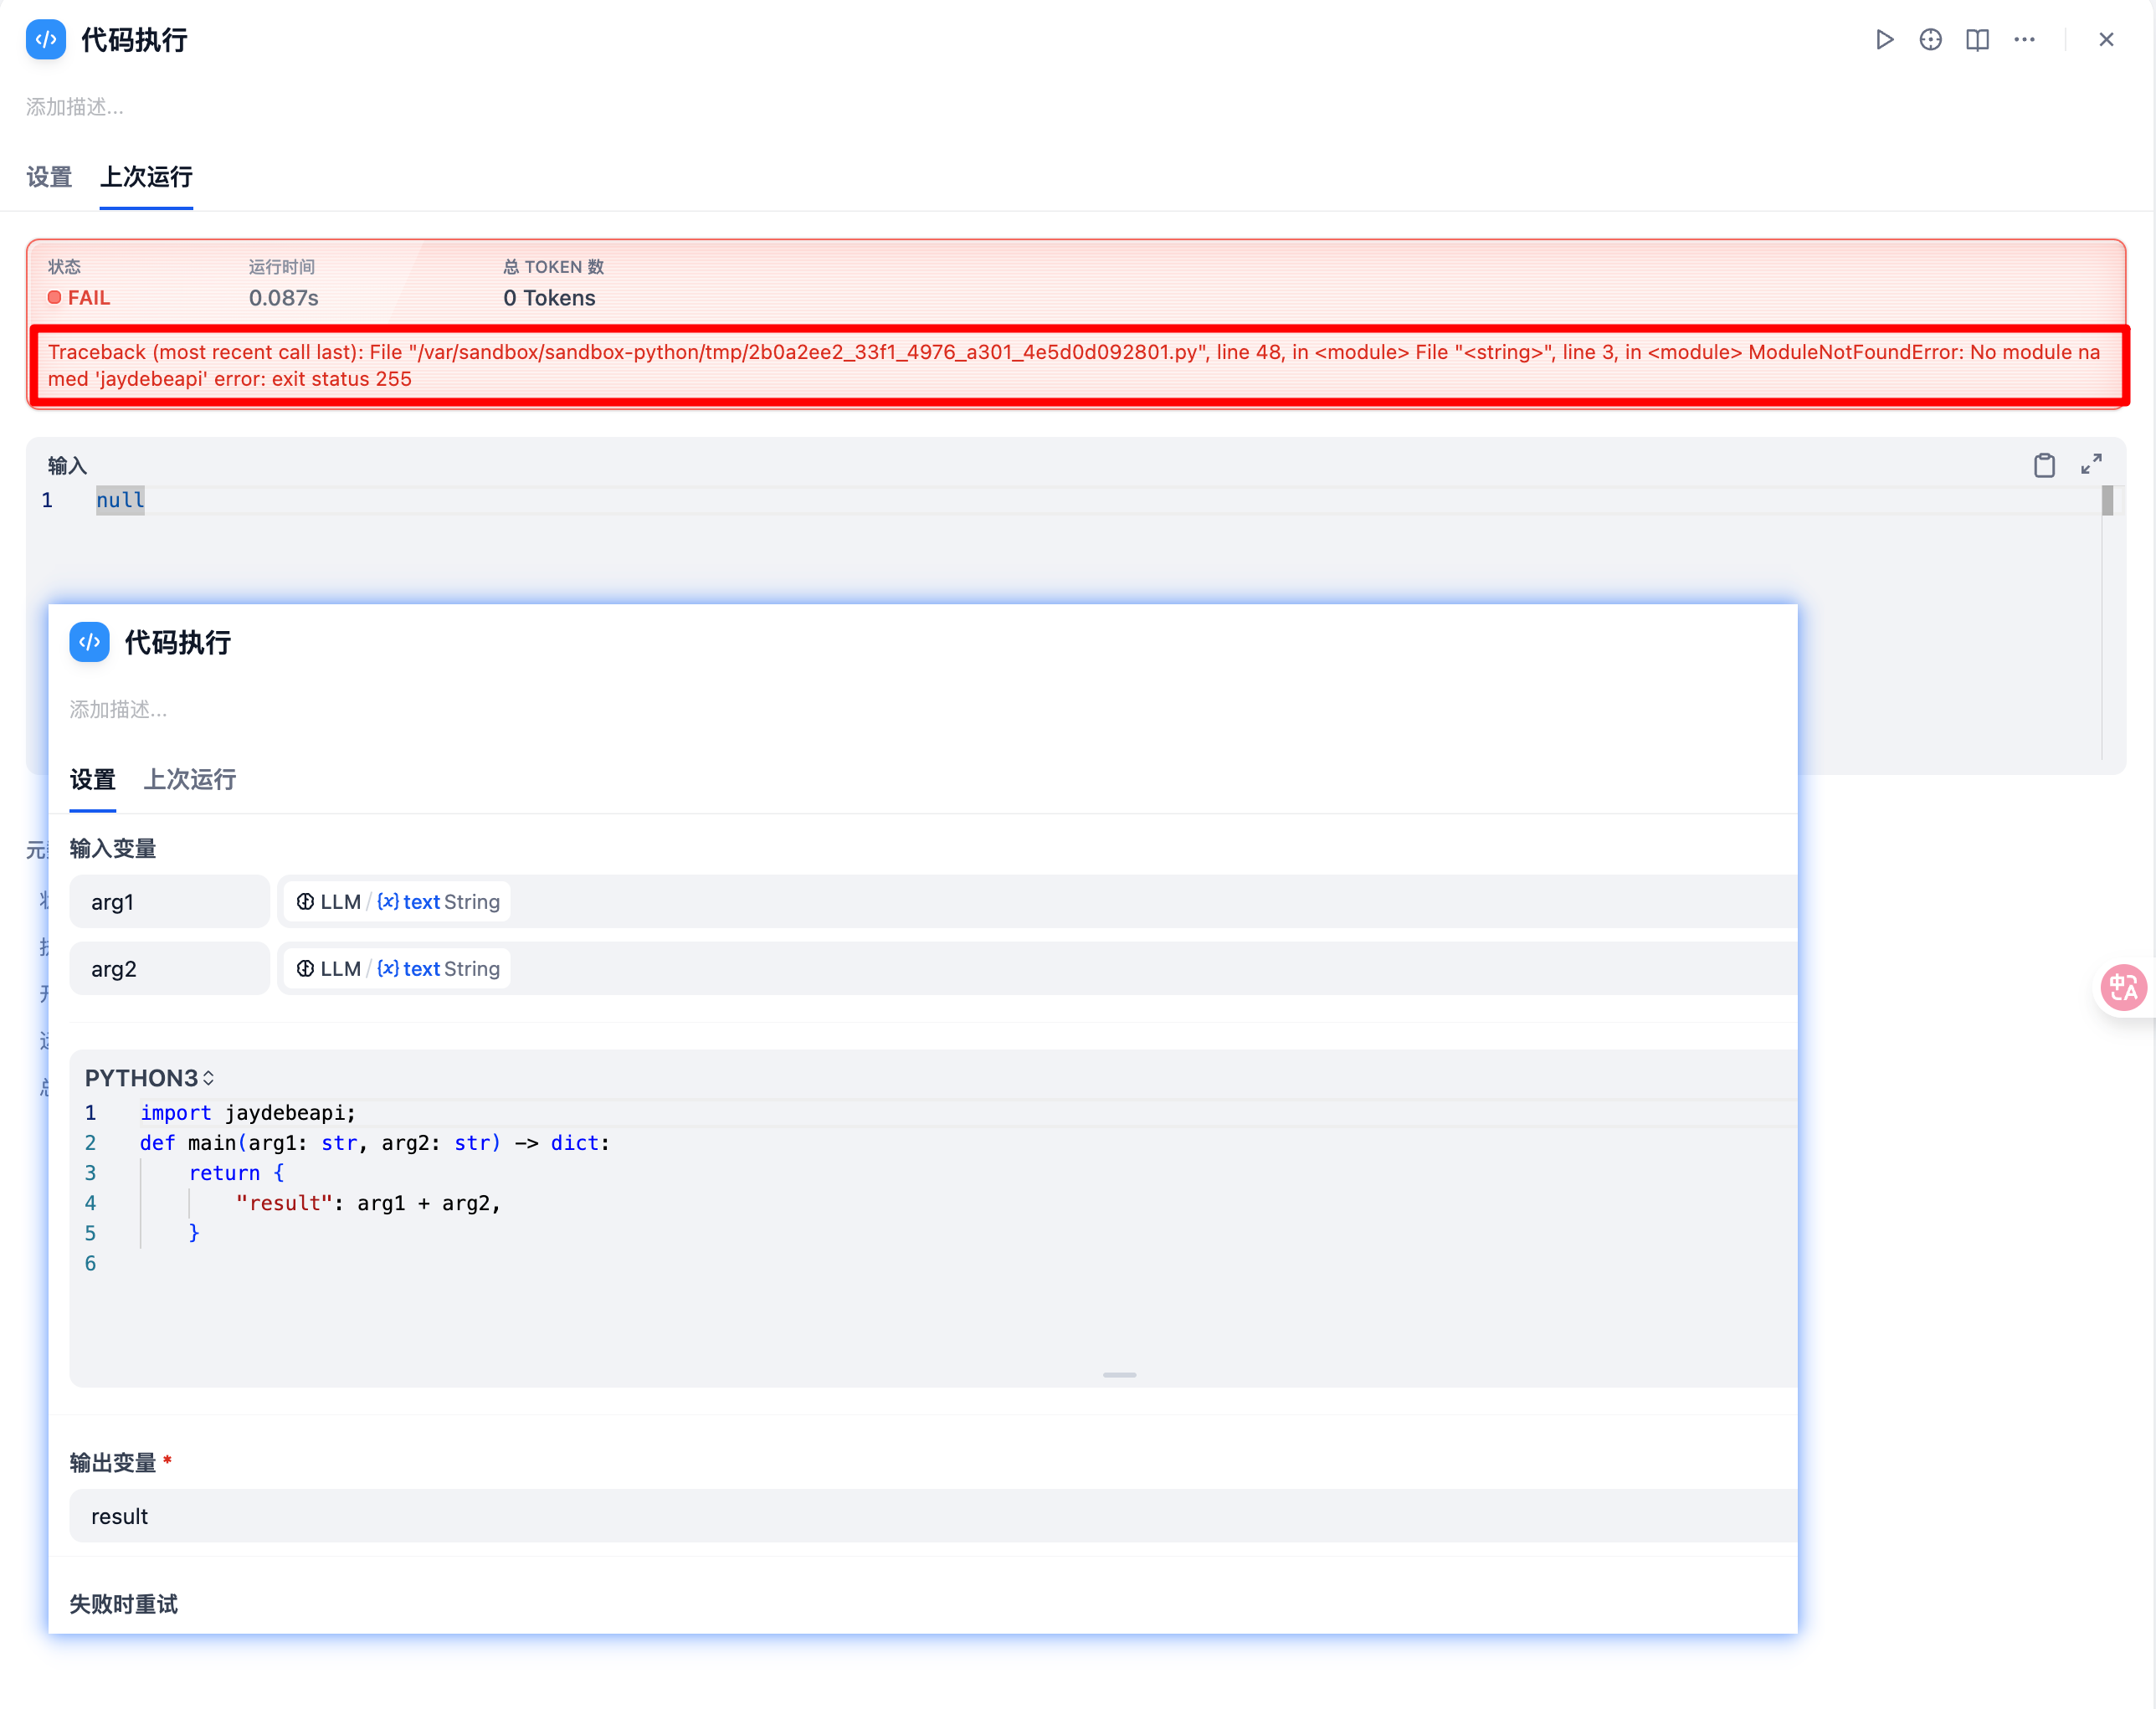Screen dimensions: 2156x1709
Task: Open the ellipsis more-options menu
Action: pyautogui.click(x=2025, y=40)
